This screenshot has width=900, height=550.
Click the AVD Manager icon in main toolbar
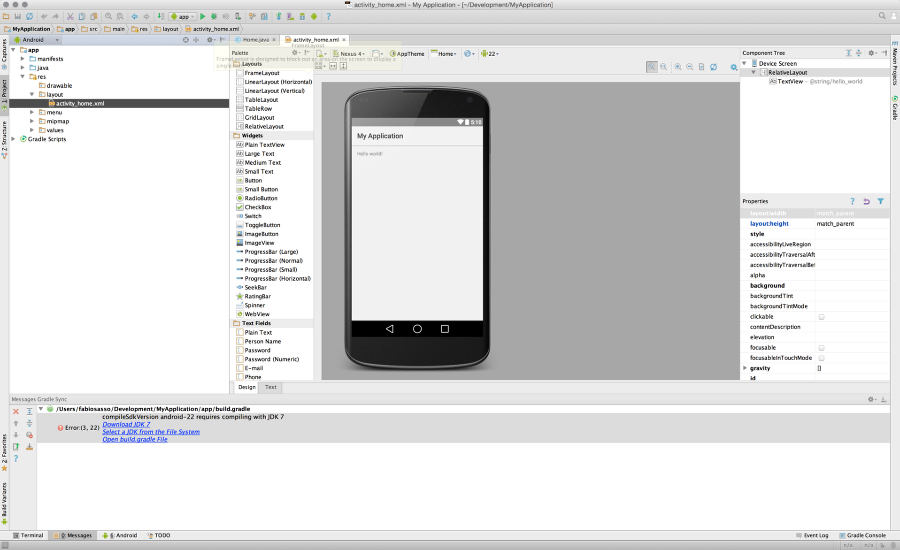click(290, 17)
